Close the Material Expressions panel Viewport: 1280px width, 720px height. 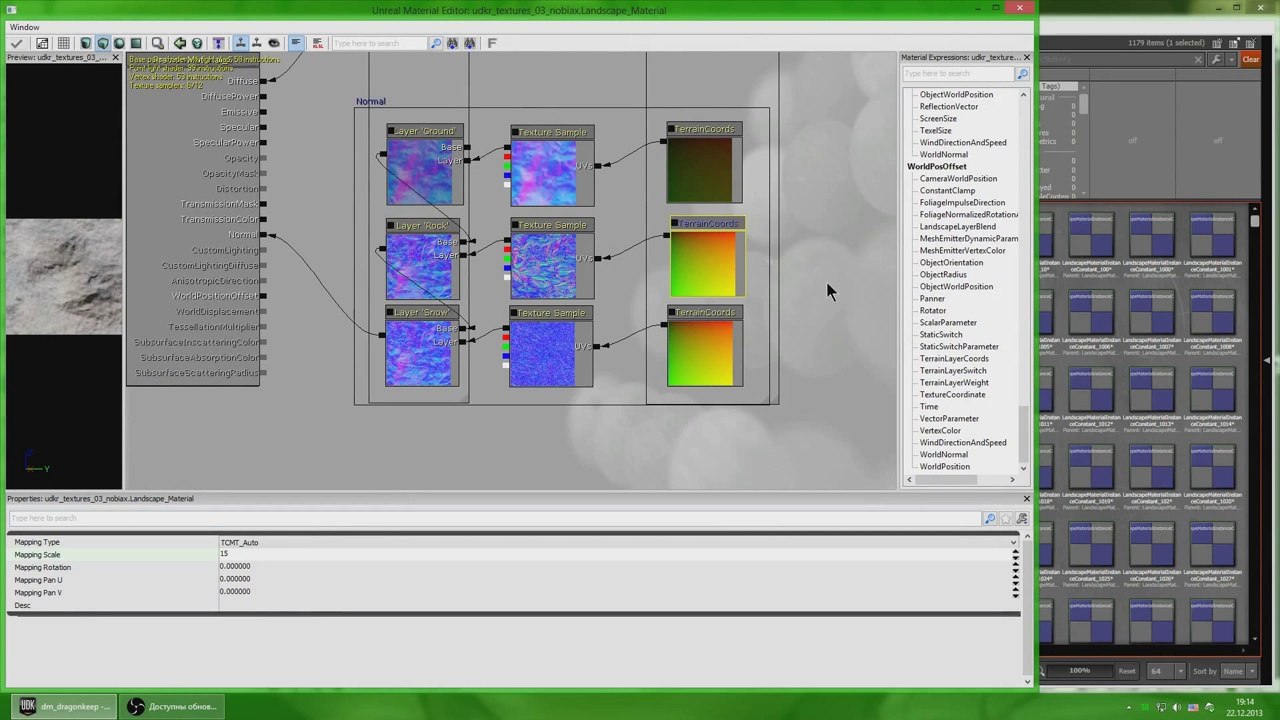[x=1026, y=57]
